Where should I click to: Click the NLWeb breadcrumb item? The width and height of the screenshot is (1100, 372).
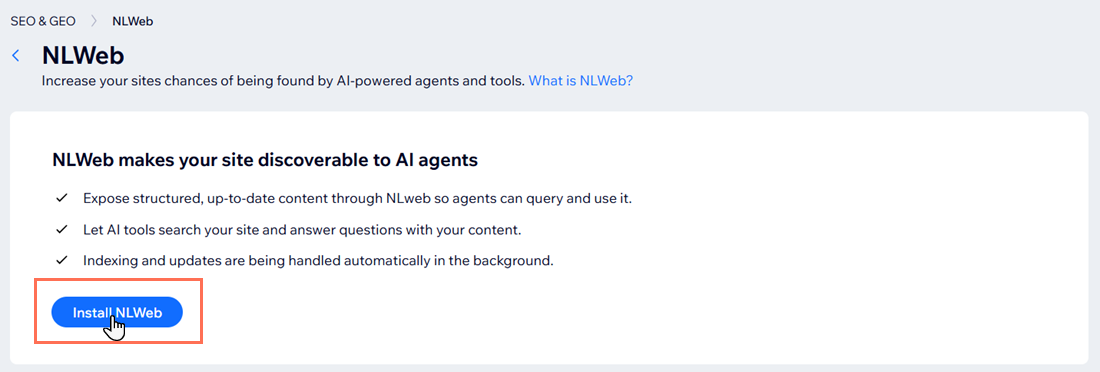tap(133, 21)
